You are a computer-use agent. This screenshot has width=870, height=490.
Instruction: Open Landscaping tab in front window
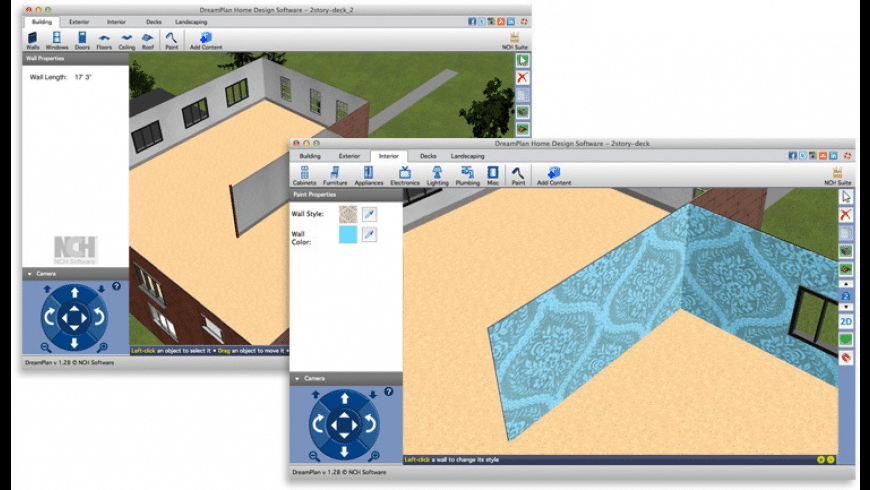point(467,156)
